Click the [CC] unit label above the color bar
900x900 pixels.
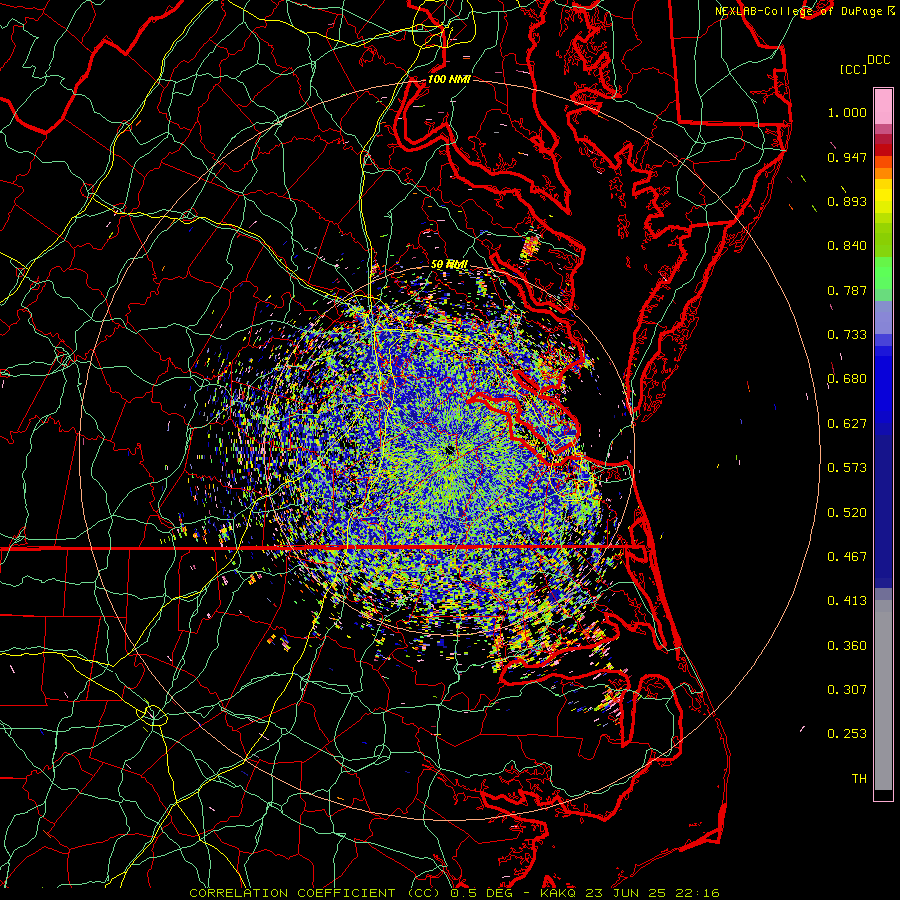853,69
